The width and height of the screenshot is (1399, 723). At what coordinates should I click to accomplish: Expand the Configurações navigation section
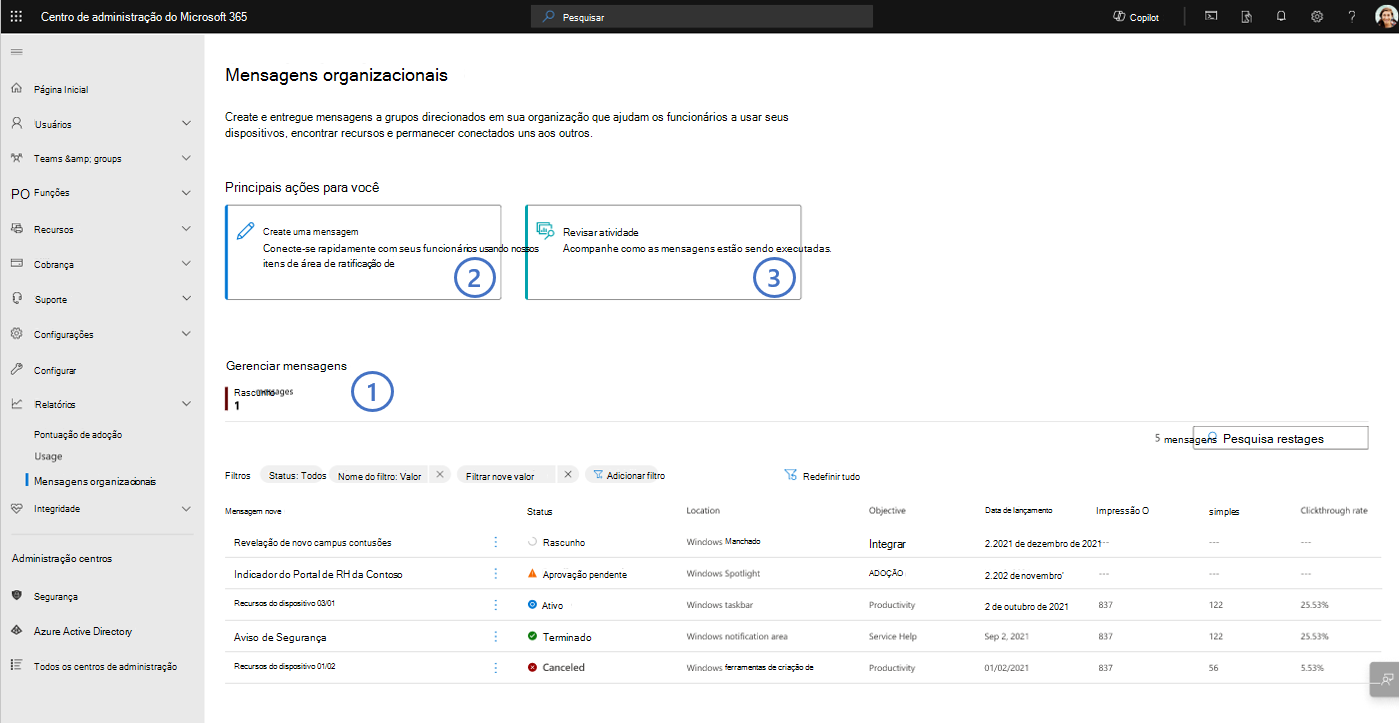pos(186,334)
